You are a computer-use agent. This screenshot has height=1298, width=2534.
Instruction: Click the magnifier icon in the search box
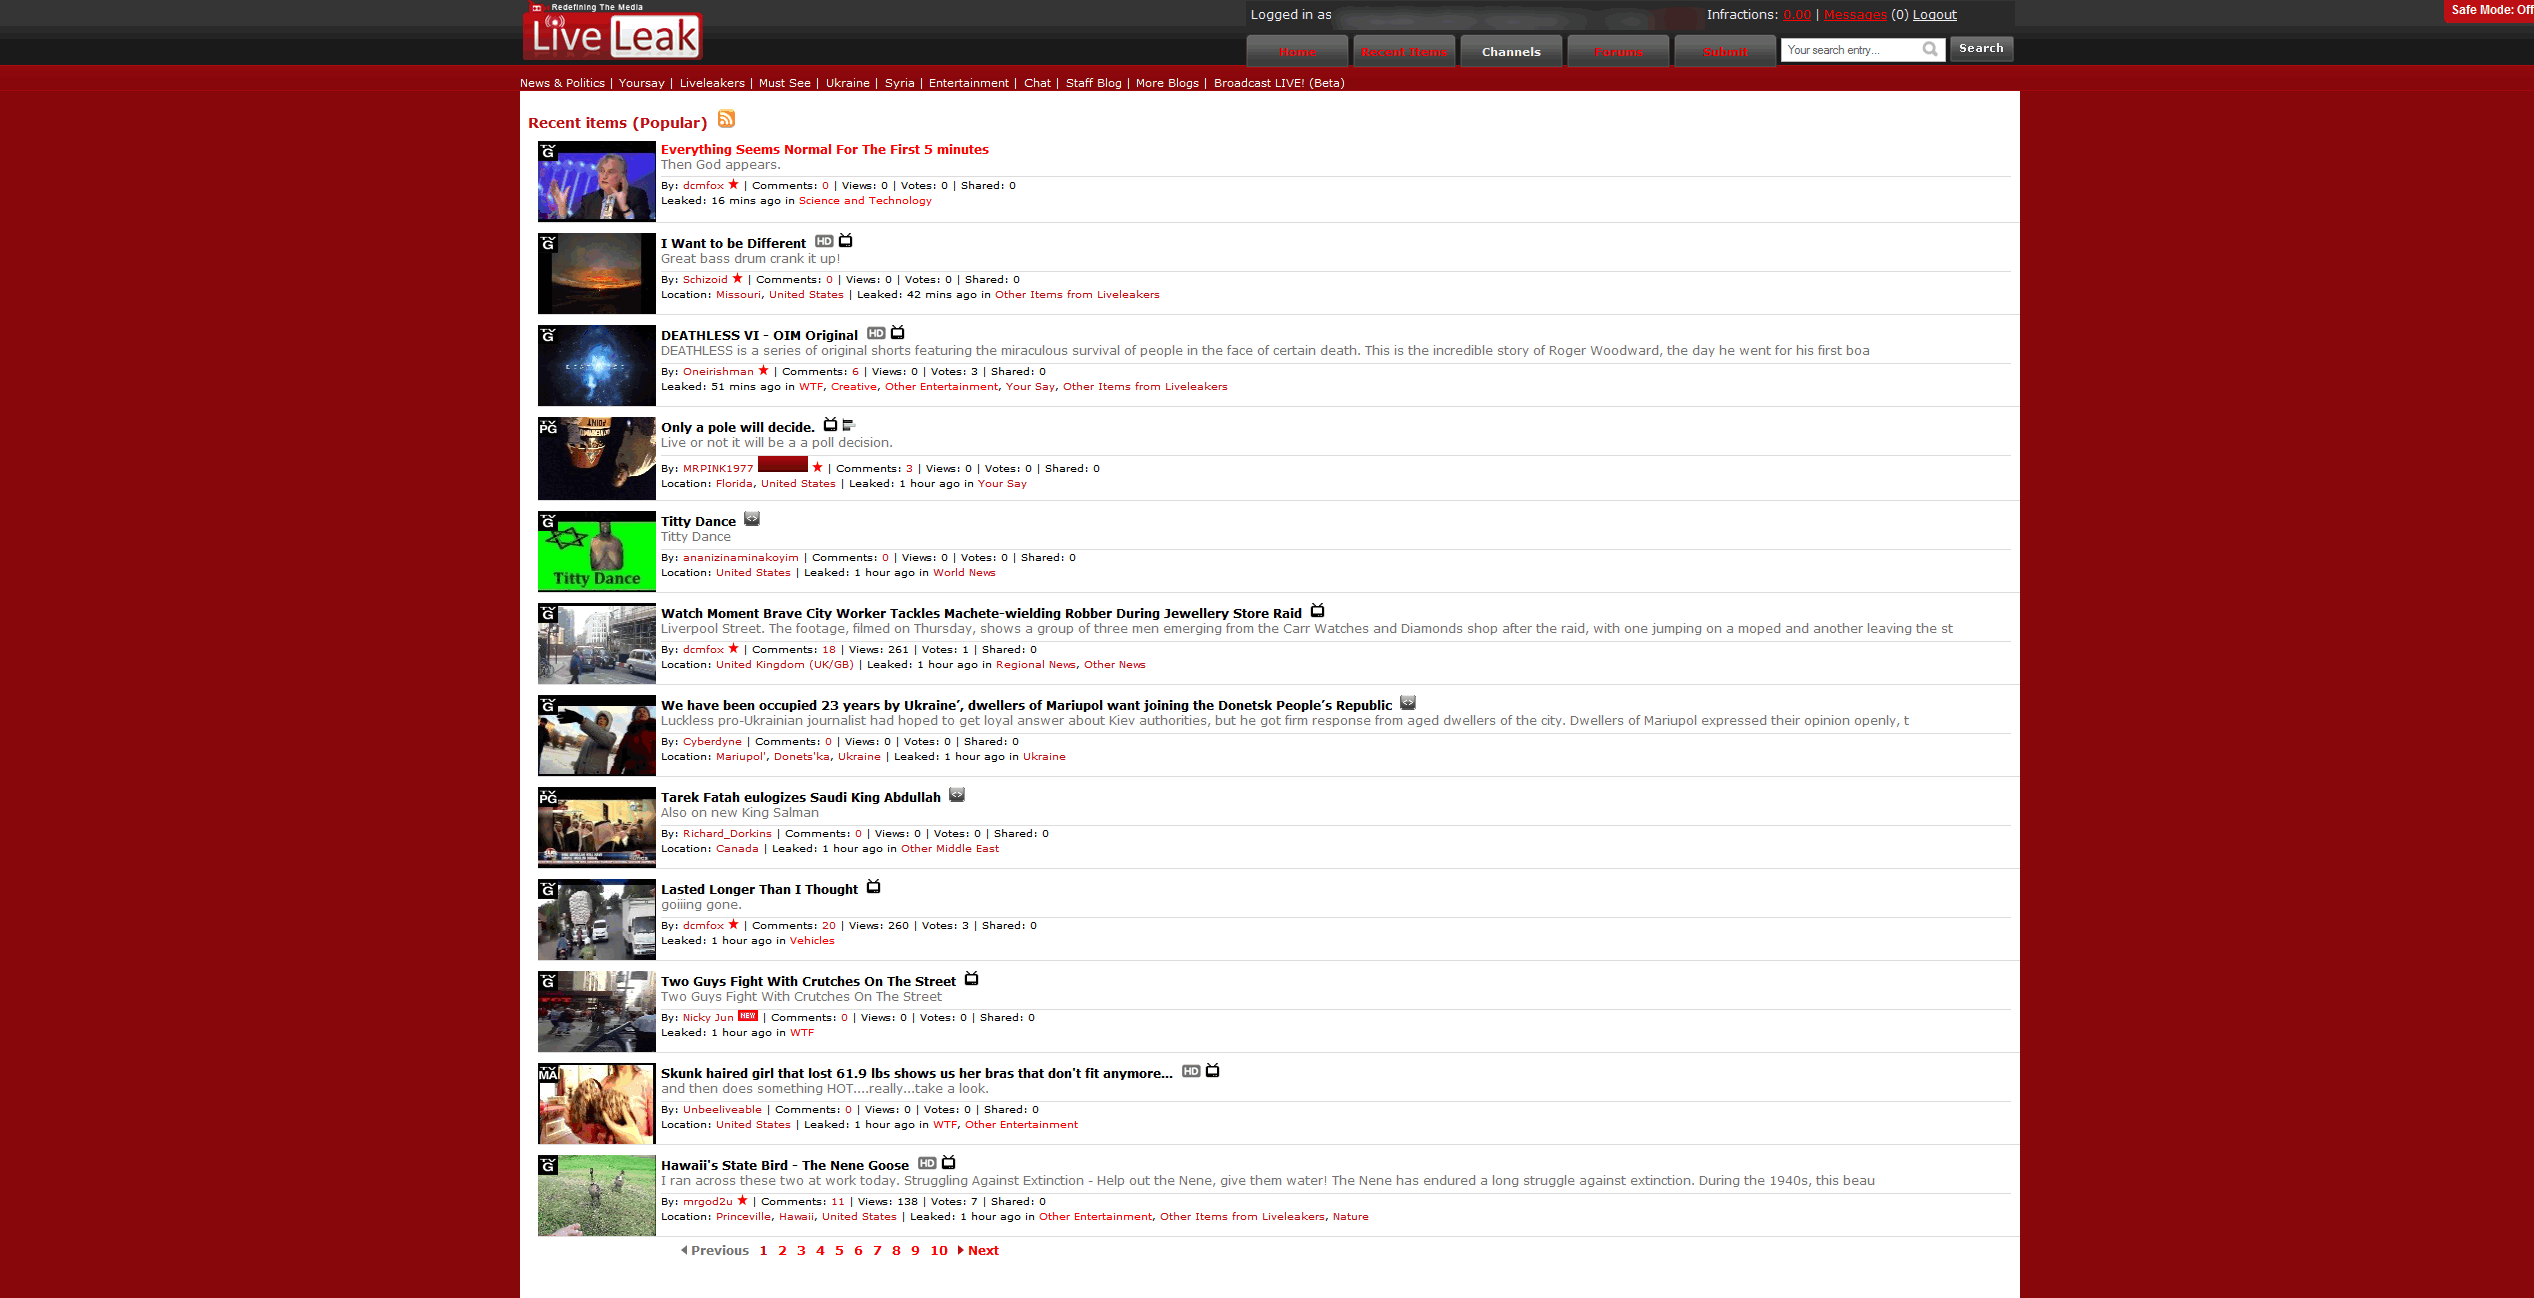click(1930, 49)
